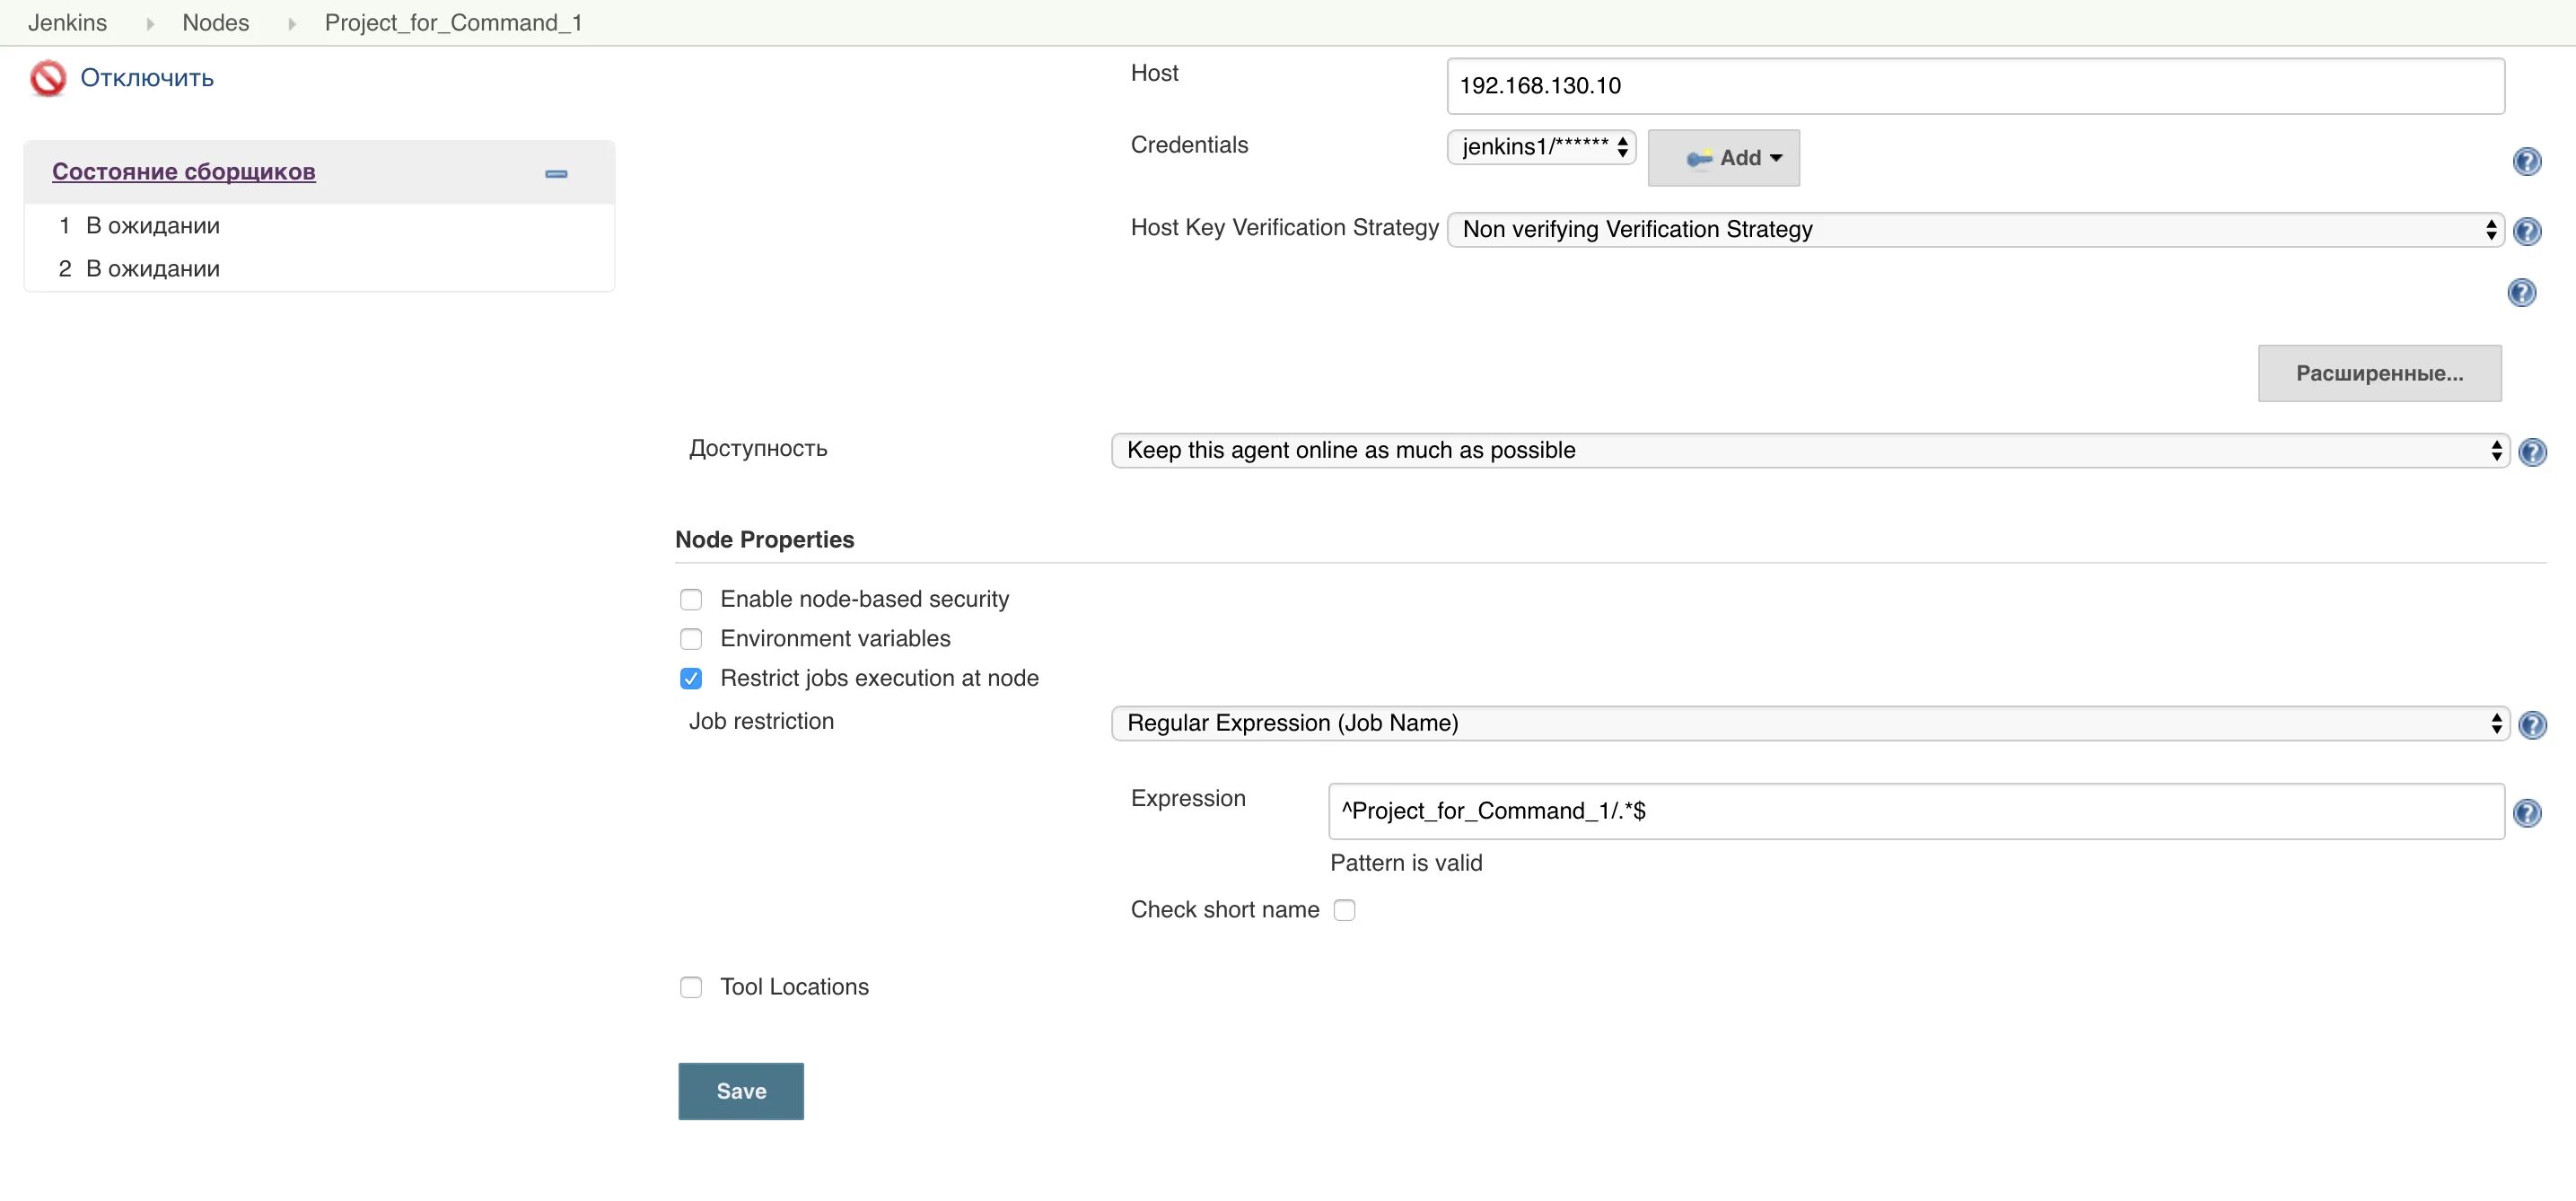
Task: Open help for Host Key Verification Strategy
Action: coord(2526,231)
